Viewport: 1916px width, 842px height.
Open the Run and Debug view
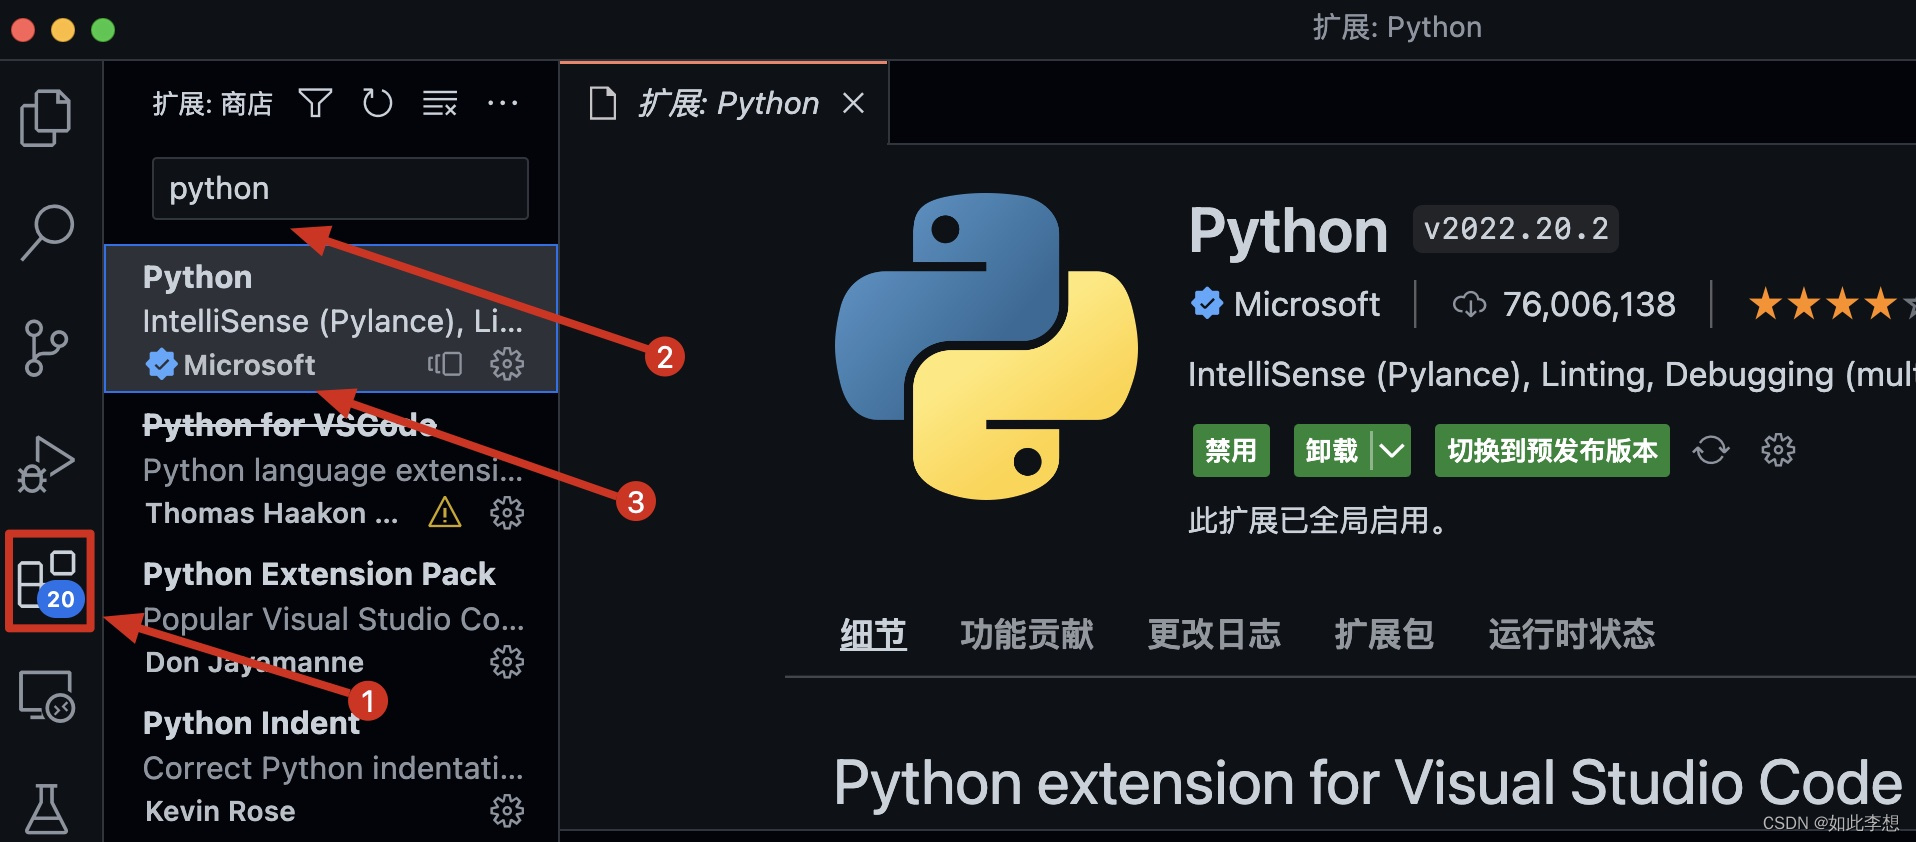pos(46,463)
